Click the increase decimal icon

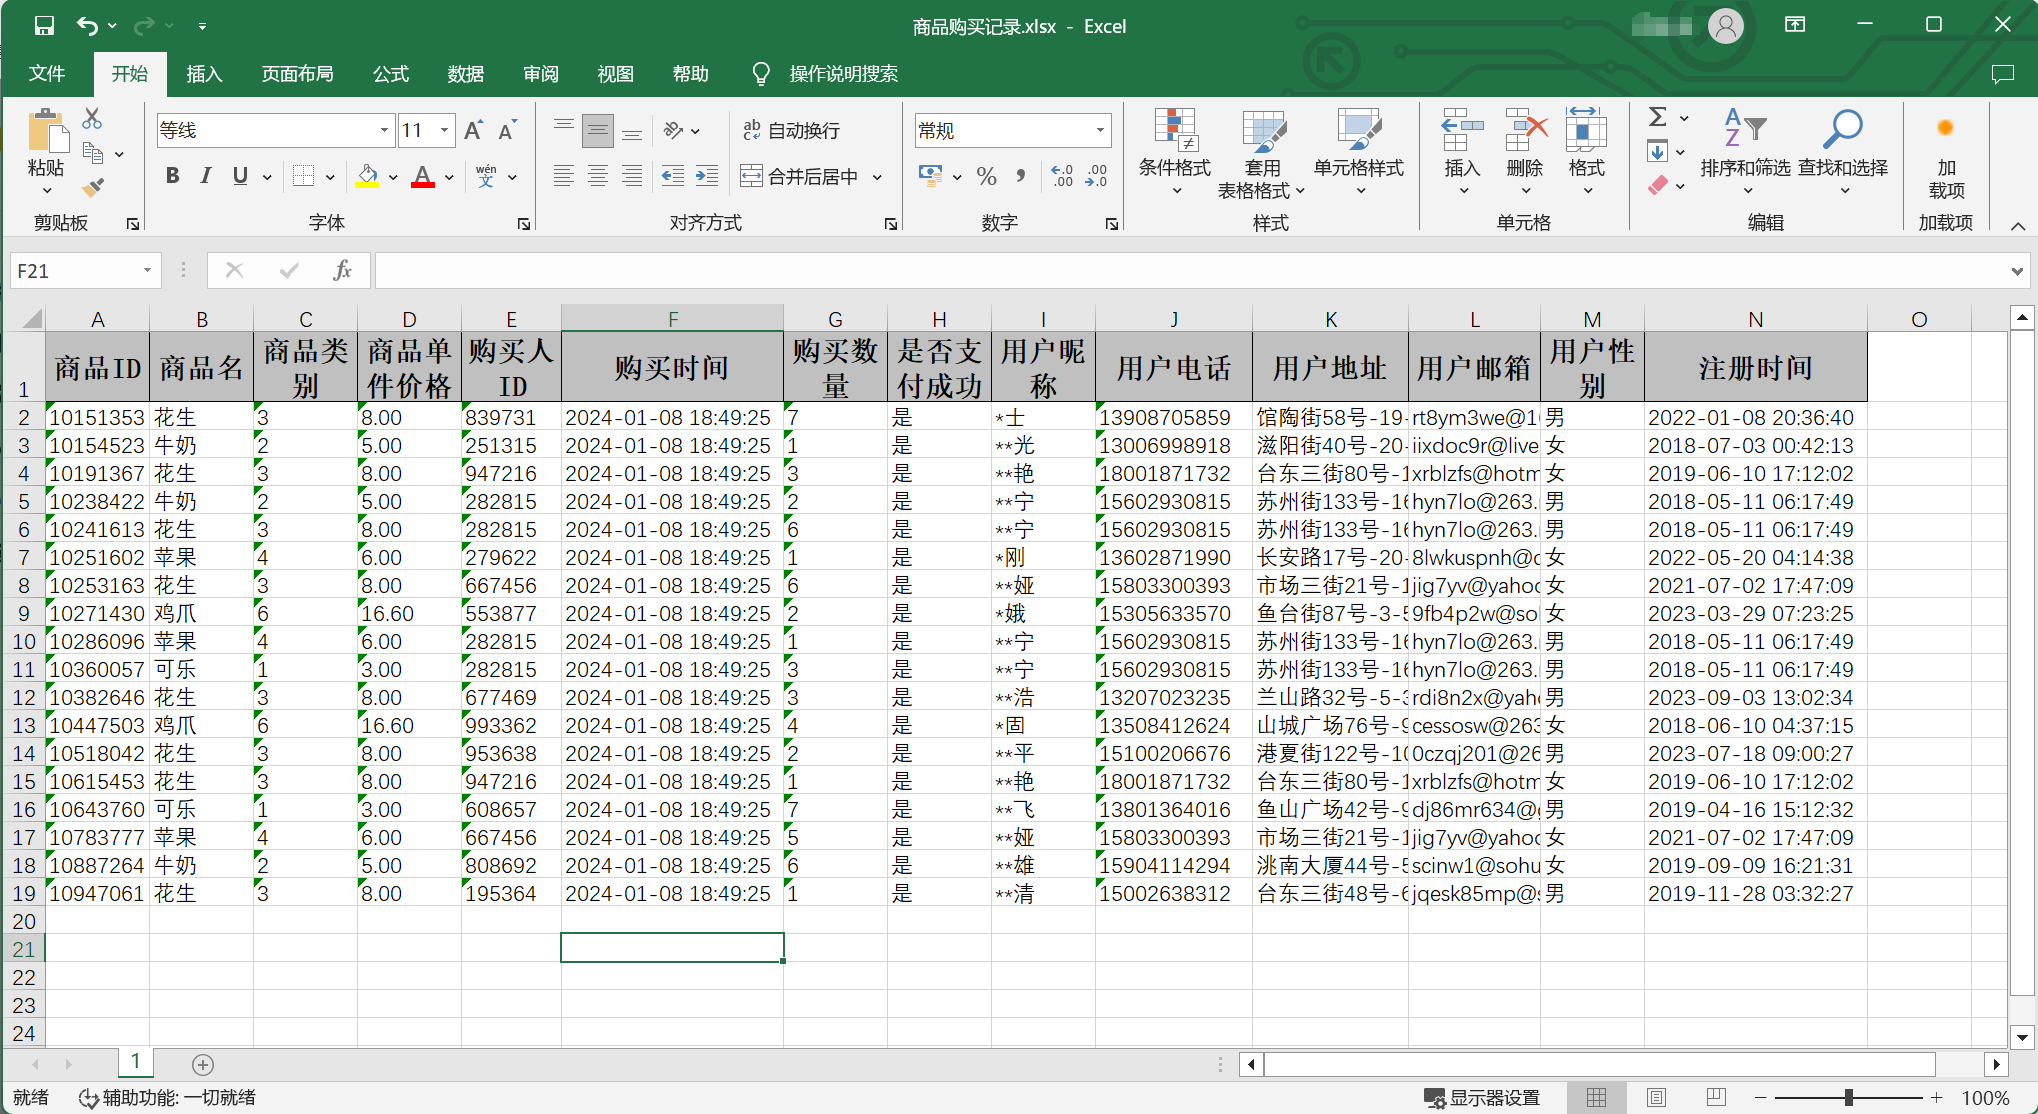1062,177
